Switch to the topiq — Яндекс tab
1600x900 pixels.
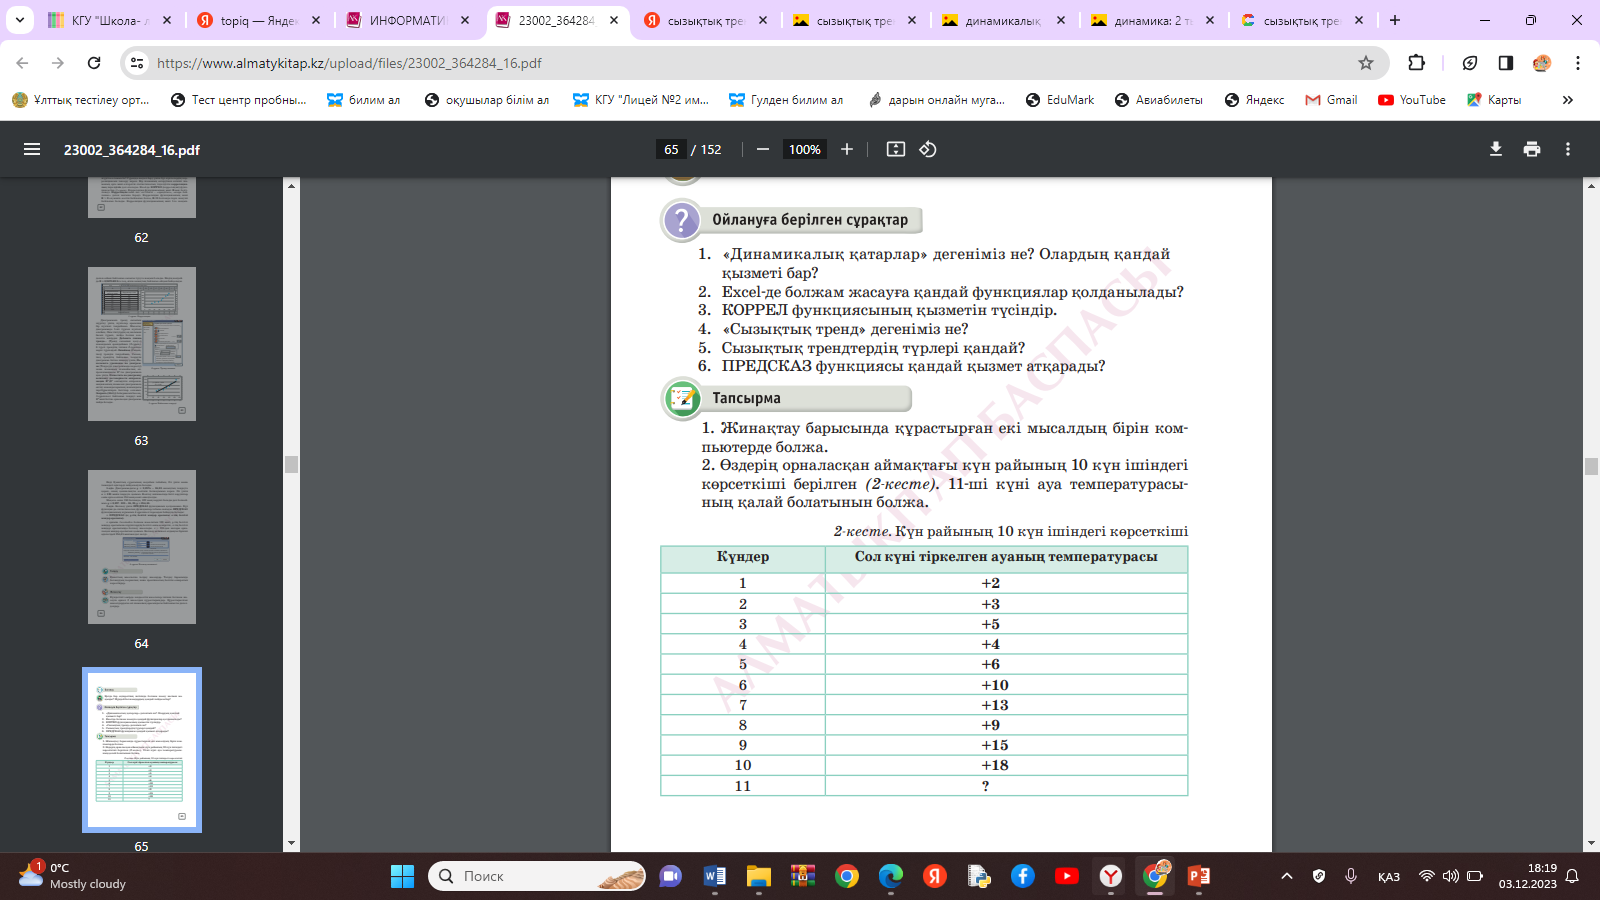[x=258, y=20]
